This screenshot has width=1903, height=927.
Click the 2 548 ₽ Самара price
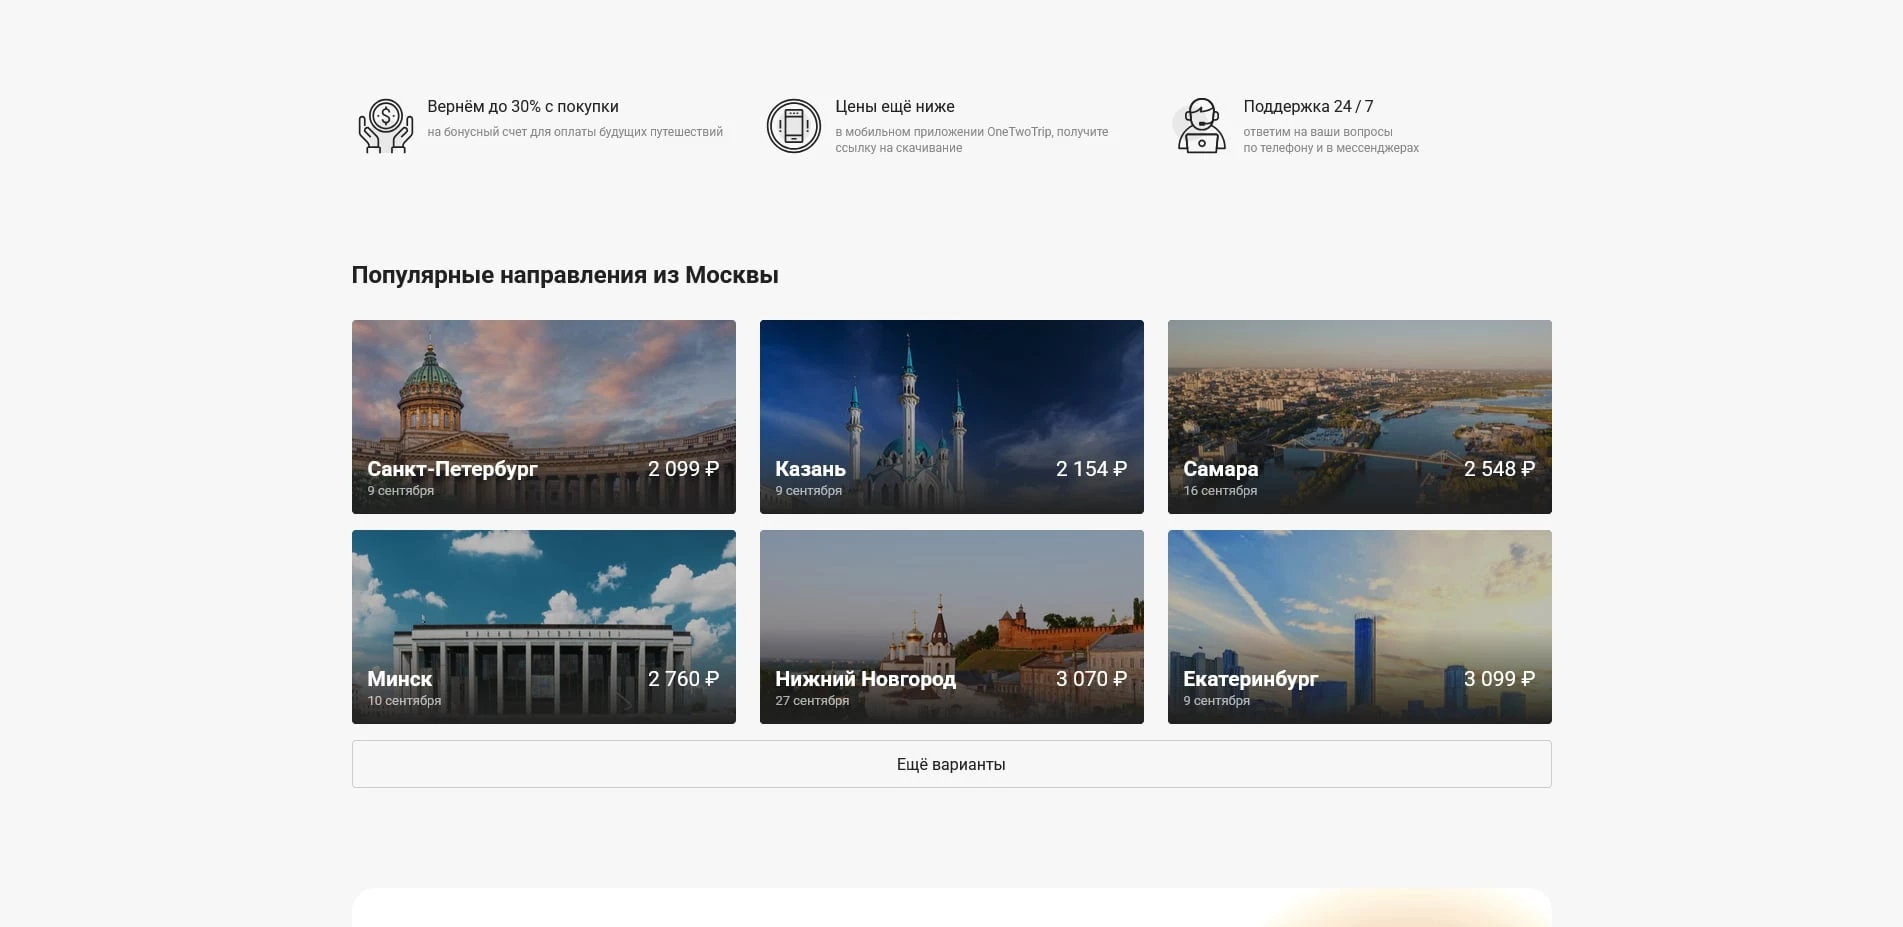click(x=1499, y=469)
